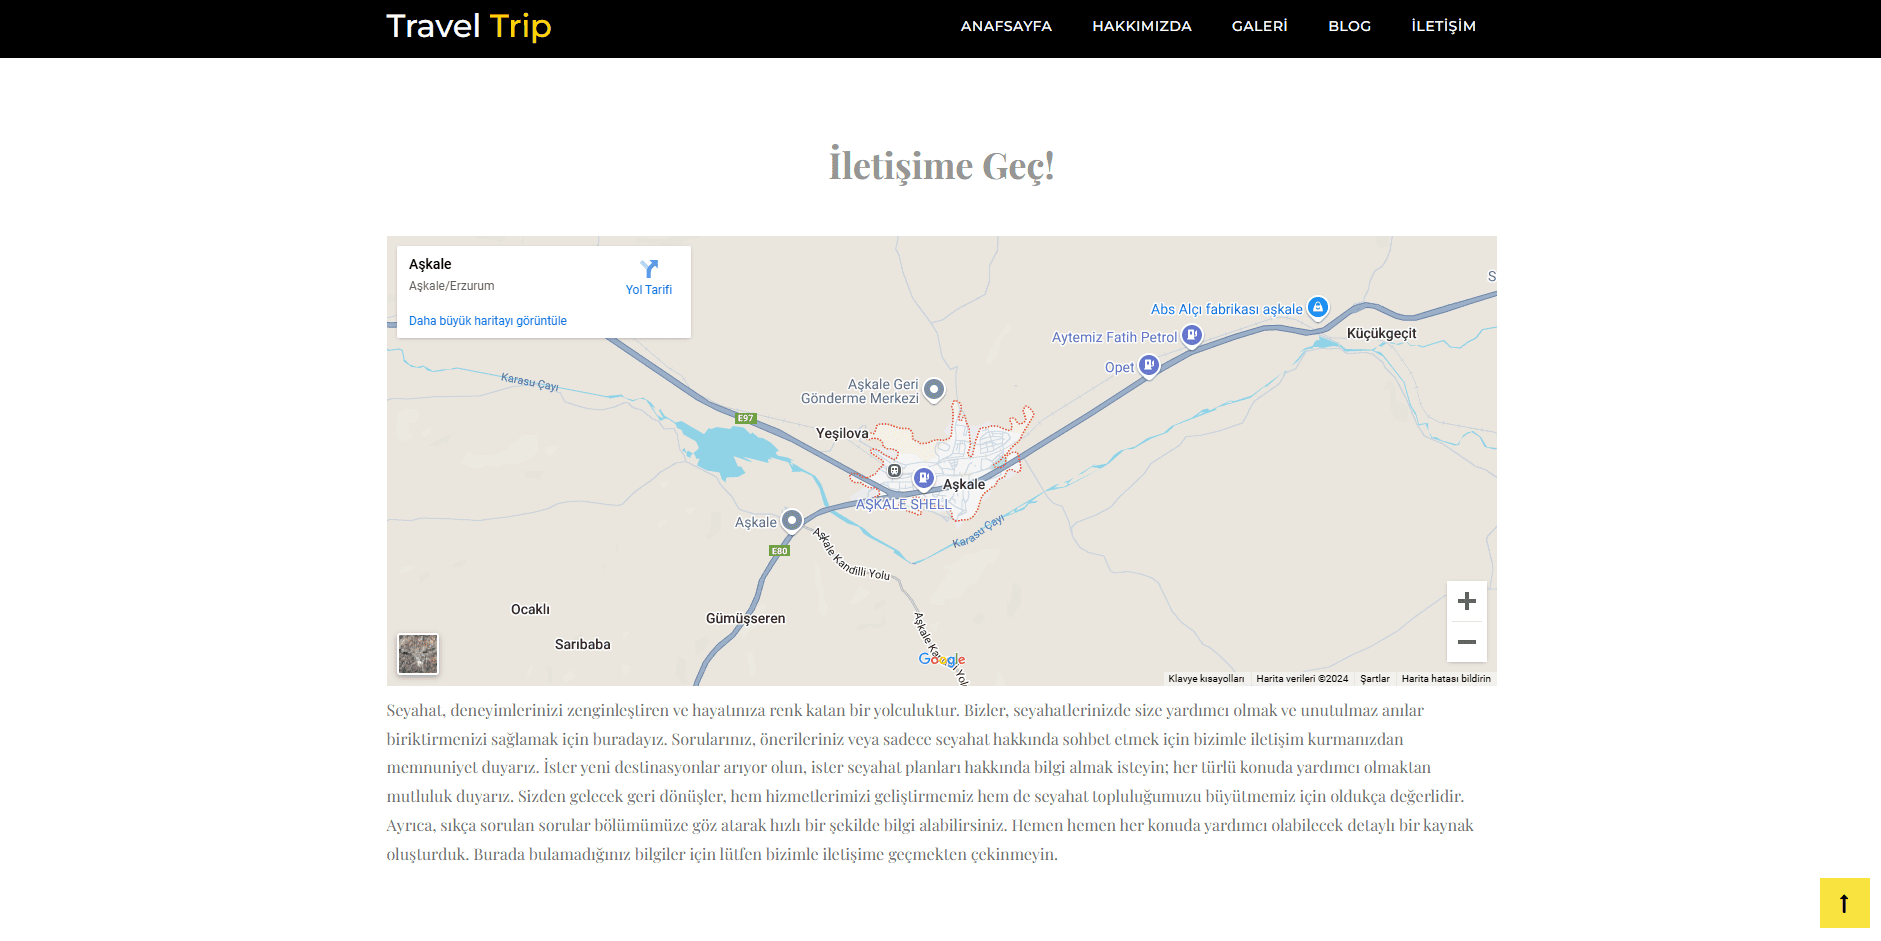Click the Aytemiz Fatih Petrol fuel marker
Screen dimensions: 1881x941
[x=1191, y=335]
